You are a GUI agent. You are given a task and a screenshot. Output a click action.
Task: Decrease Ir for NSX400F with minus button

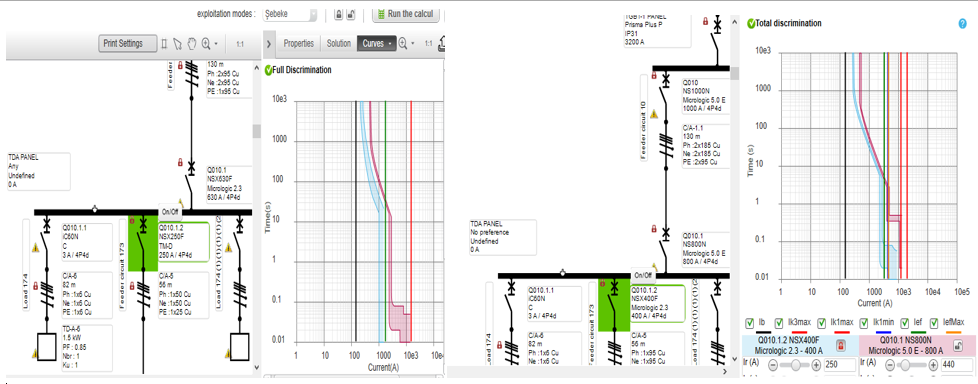pyautogui.click(x=773, y=366)
